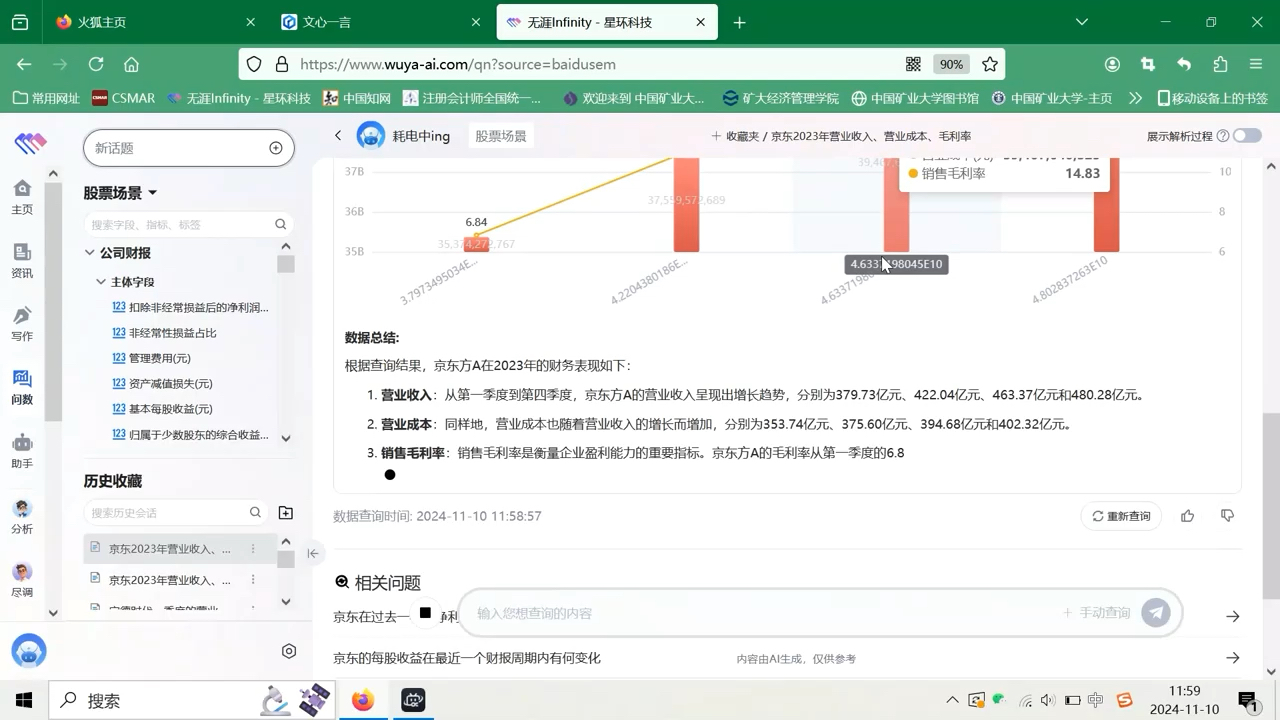Screen dimensions: 1280x720
Task: Click the send paper-plane button
Action: [x=1156, y=613]
